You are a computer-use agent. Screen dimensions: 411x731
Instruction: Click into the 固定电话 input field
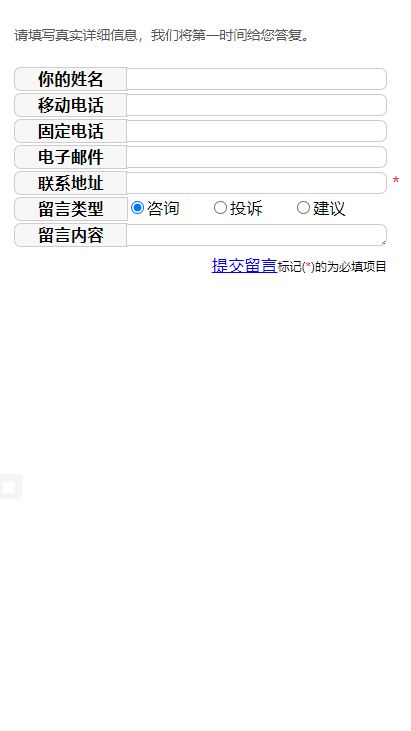pyautogui.click(x=256, y=131)
